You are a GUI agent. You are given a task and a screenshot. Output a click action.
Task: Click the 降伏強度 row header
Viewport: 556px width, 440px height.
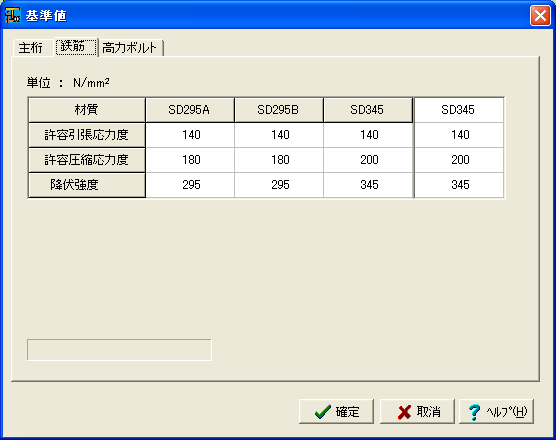87,185
